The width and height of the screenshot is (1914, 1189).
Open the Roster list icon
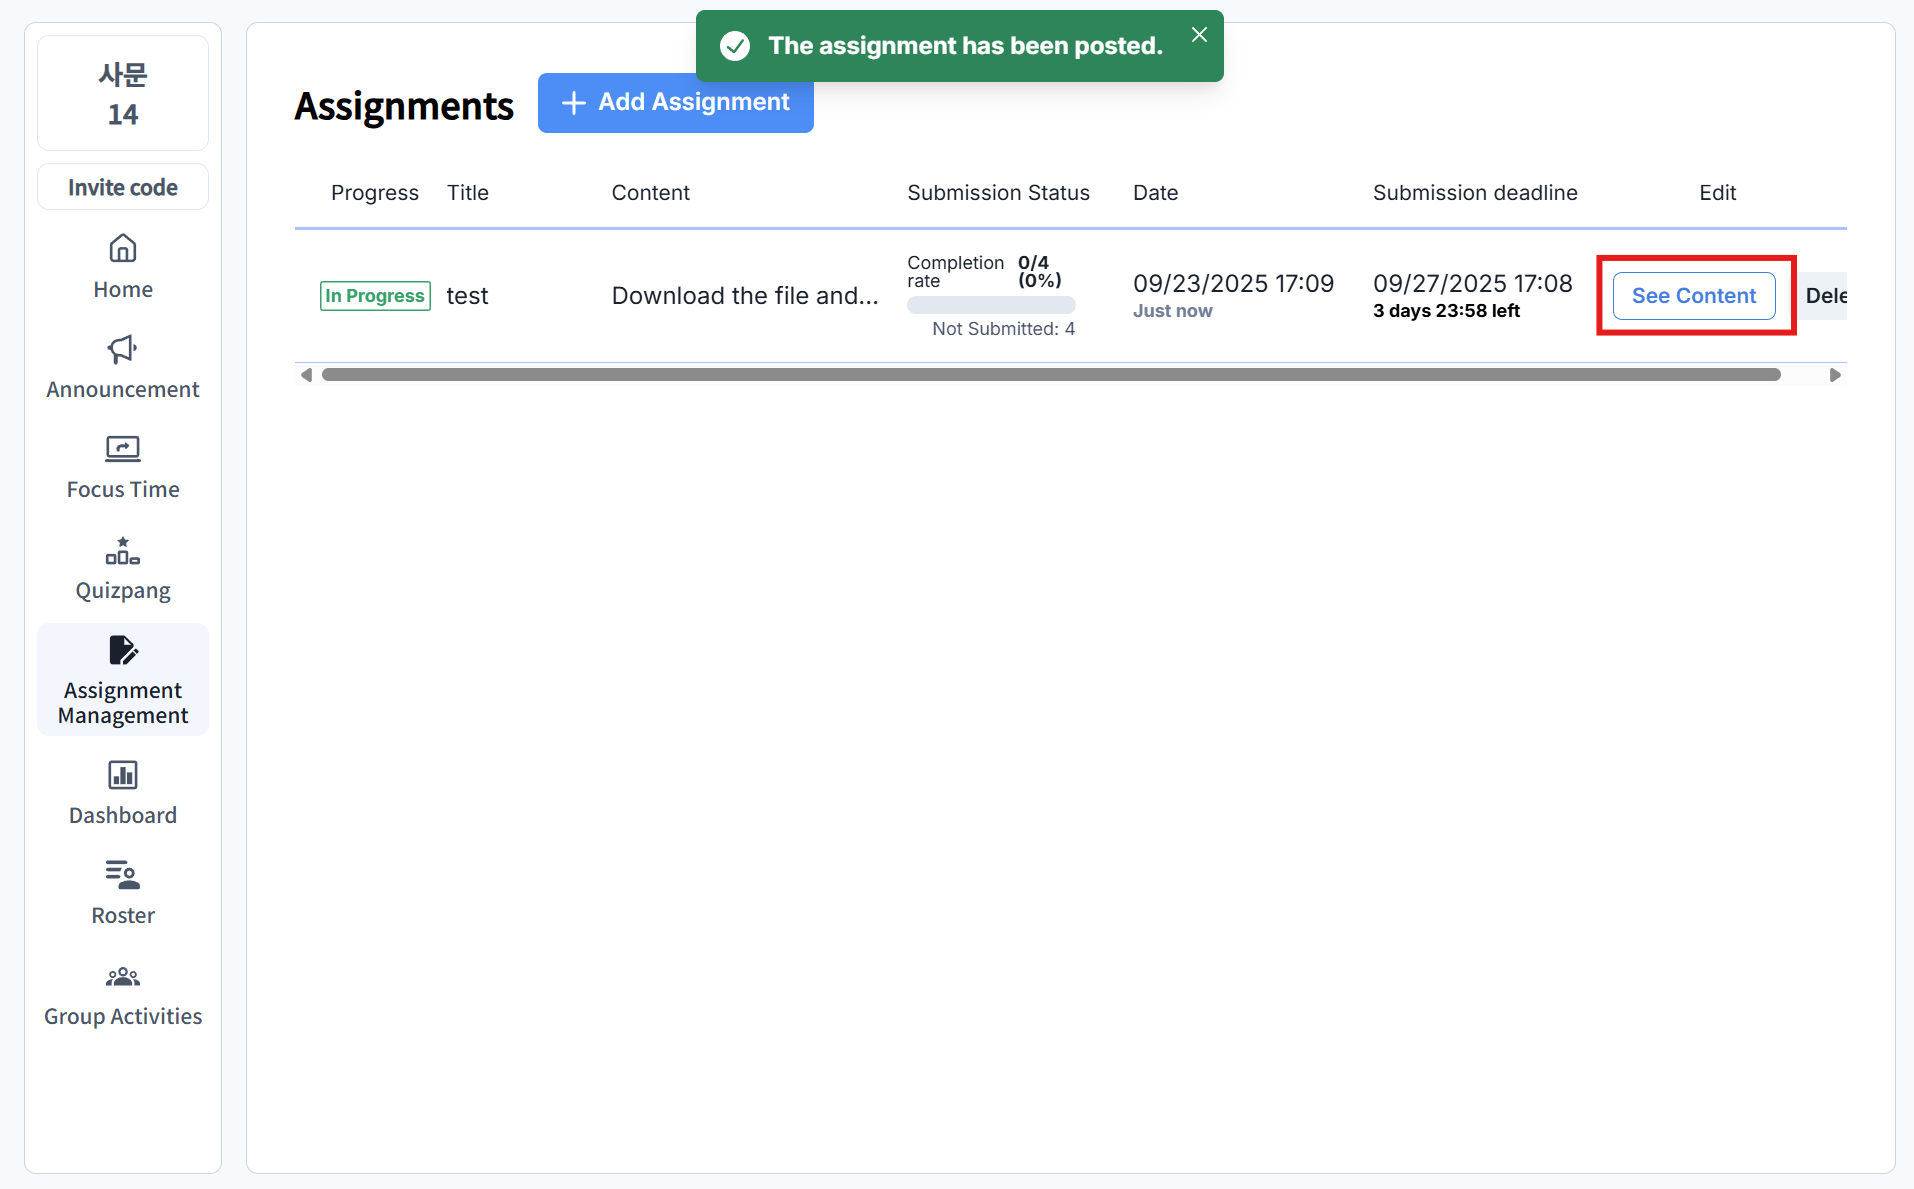click(122, 875)
